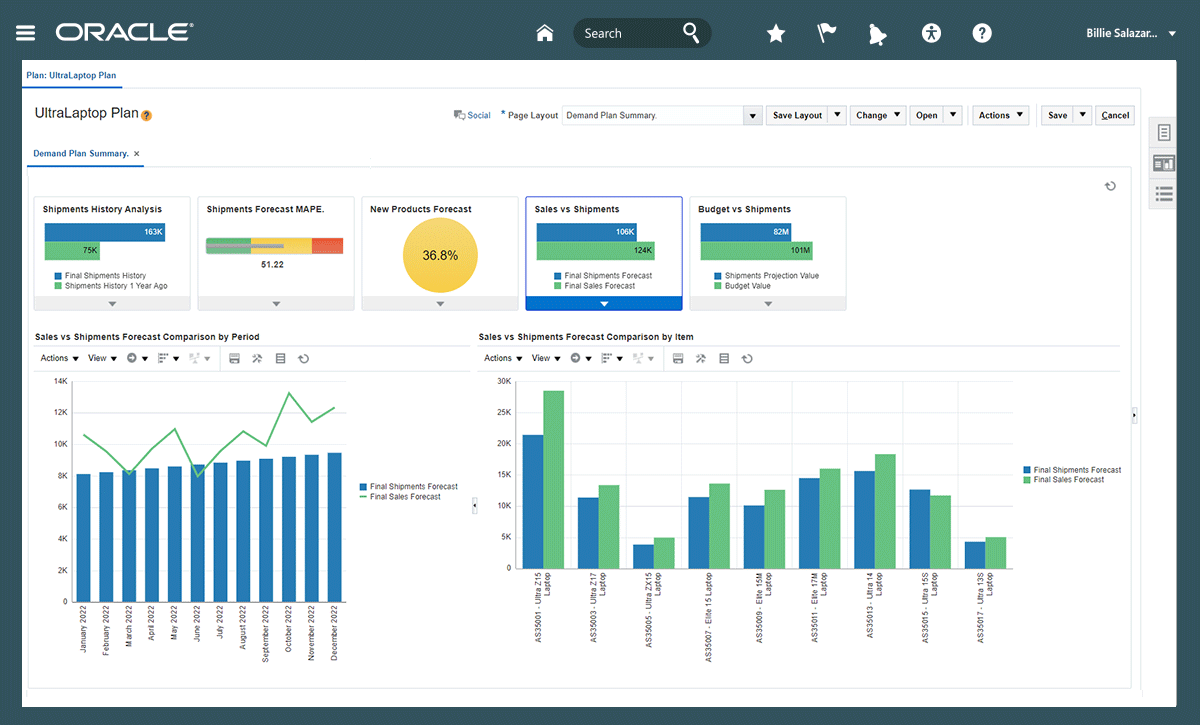
Task: Click the Shipments Forecast MAPE gauge bar
Action: (x=274, y=246)
